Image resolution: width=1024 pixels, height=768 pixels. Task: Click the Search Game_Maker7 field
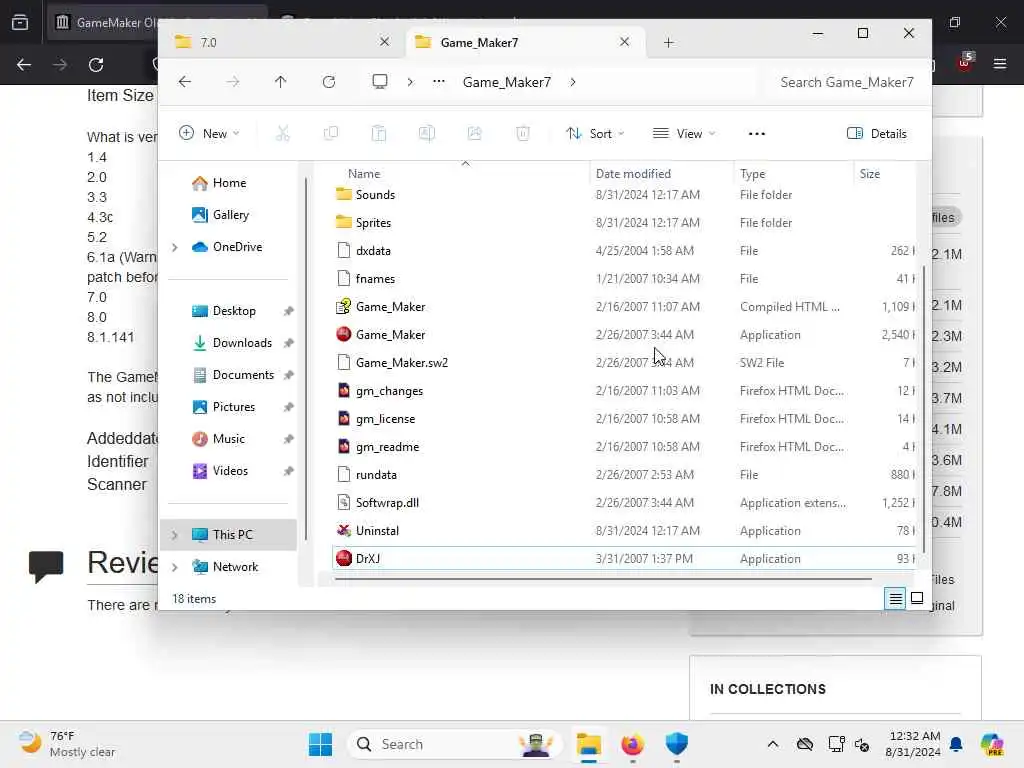[x=846, y=82]
